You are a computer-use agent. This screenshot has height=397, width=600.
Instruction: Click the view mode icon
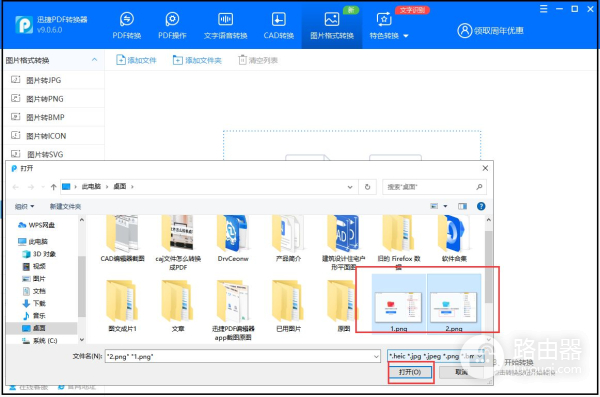pos(434,206)
